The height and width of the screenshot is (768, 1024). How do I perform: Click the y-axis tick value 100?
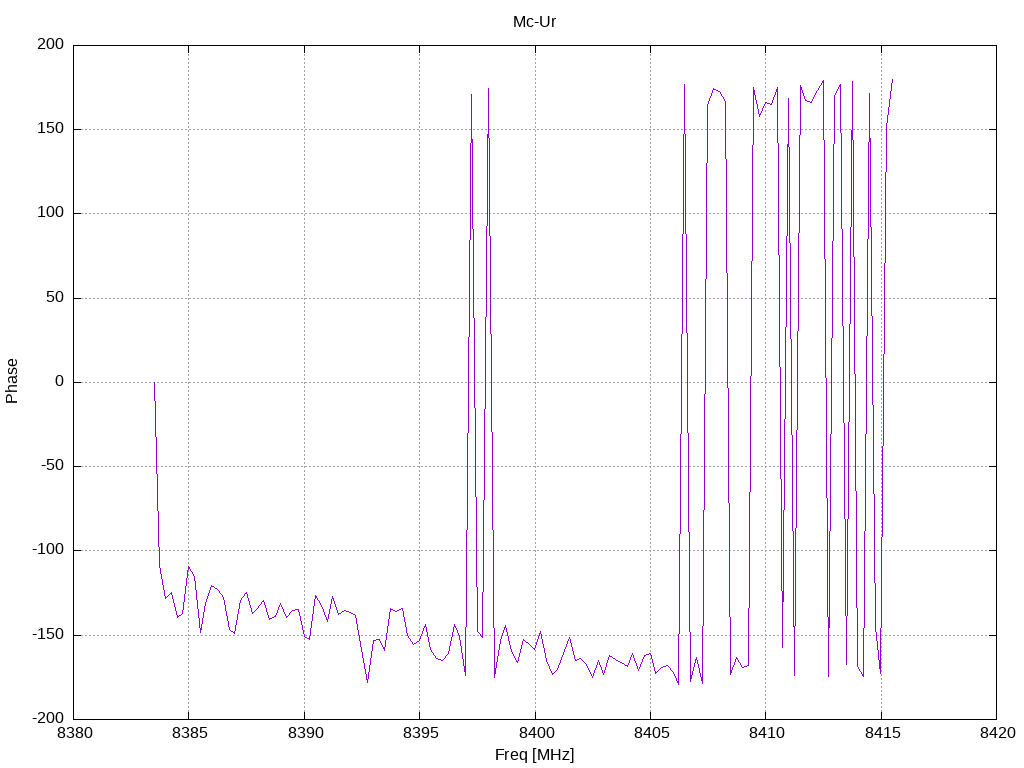(51, 213)
